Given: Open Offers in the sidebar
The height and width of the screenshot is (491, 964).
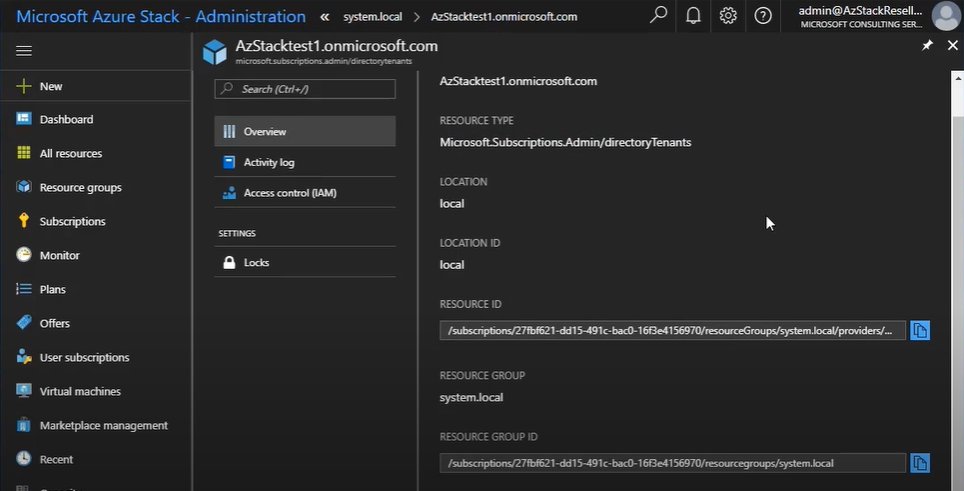Looking at the screenshot, I should [55, 323].
